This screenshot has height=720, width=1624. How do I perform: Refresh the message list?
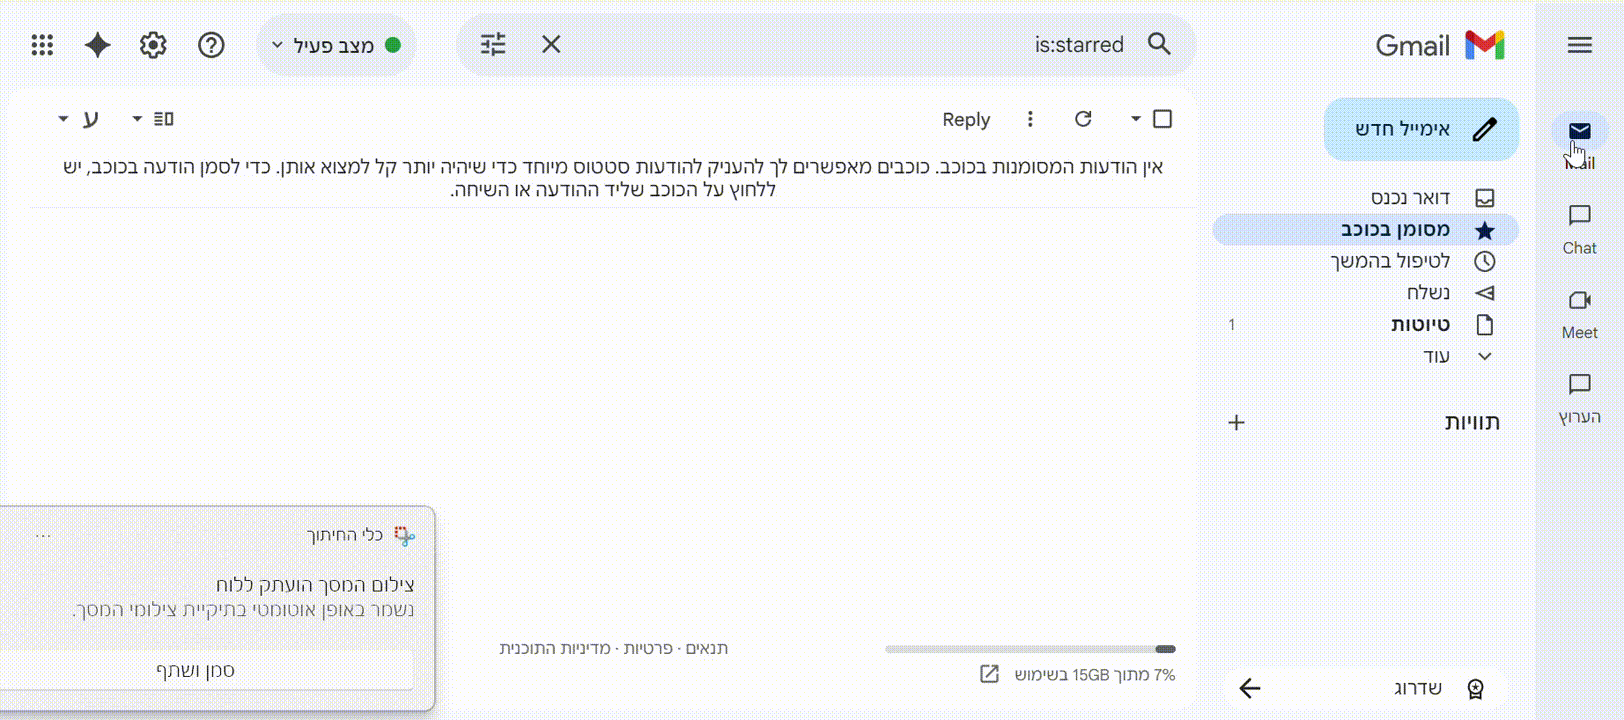pyautogui.click(x=1083, y=119)
